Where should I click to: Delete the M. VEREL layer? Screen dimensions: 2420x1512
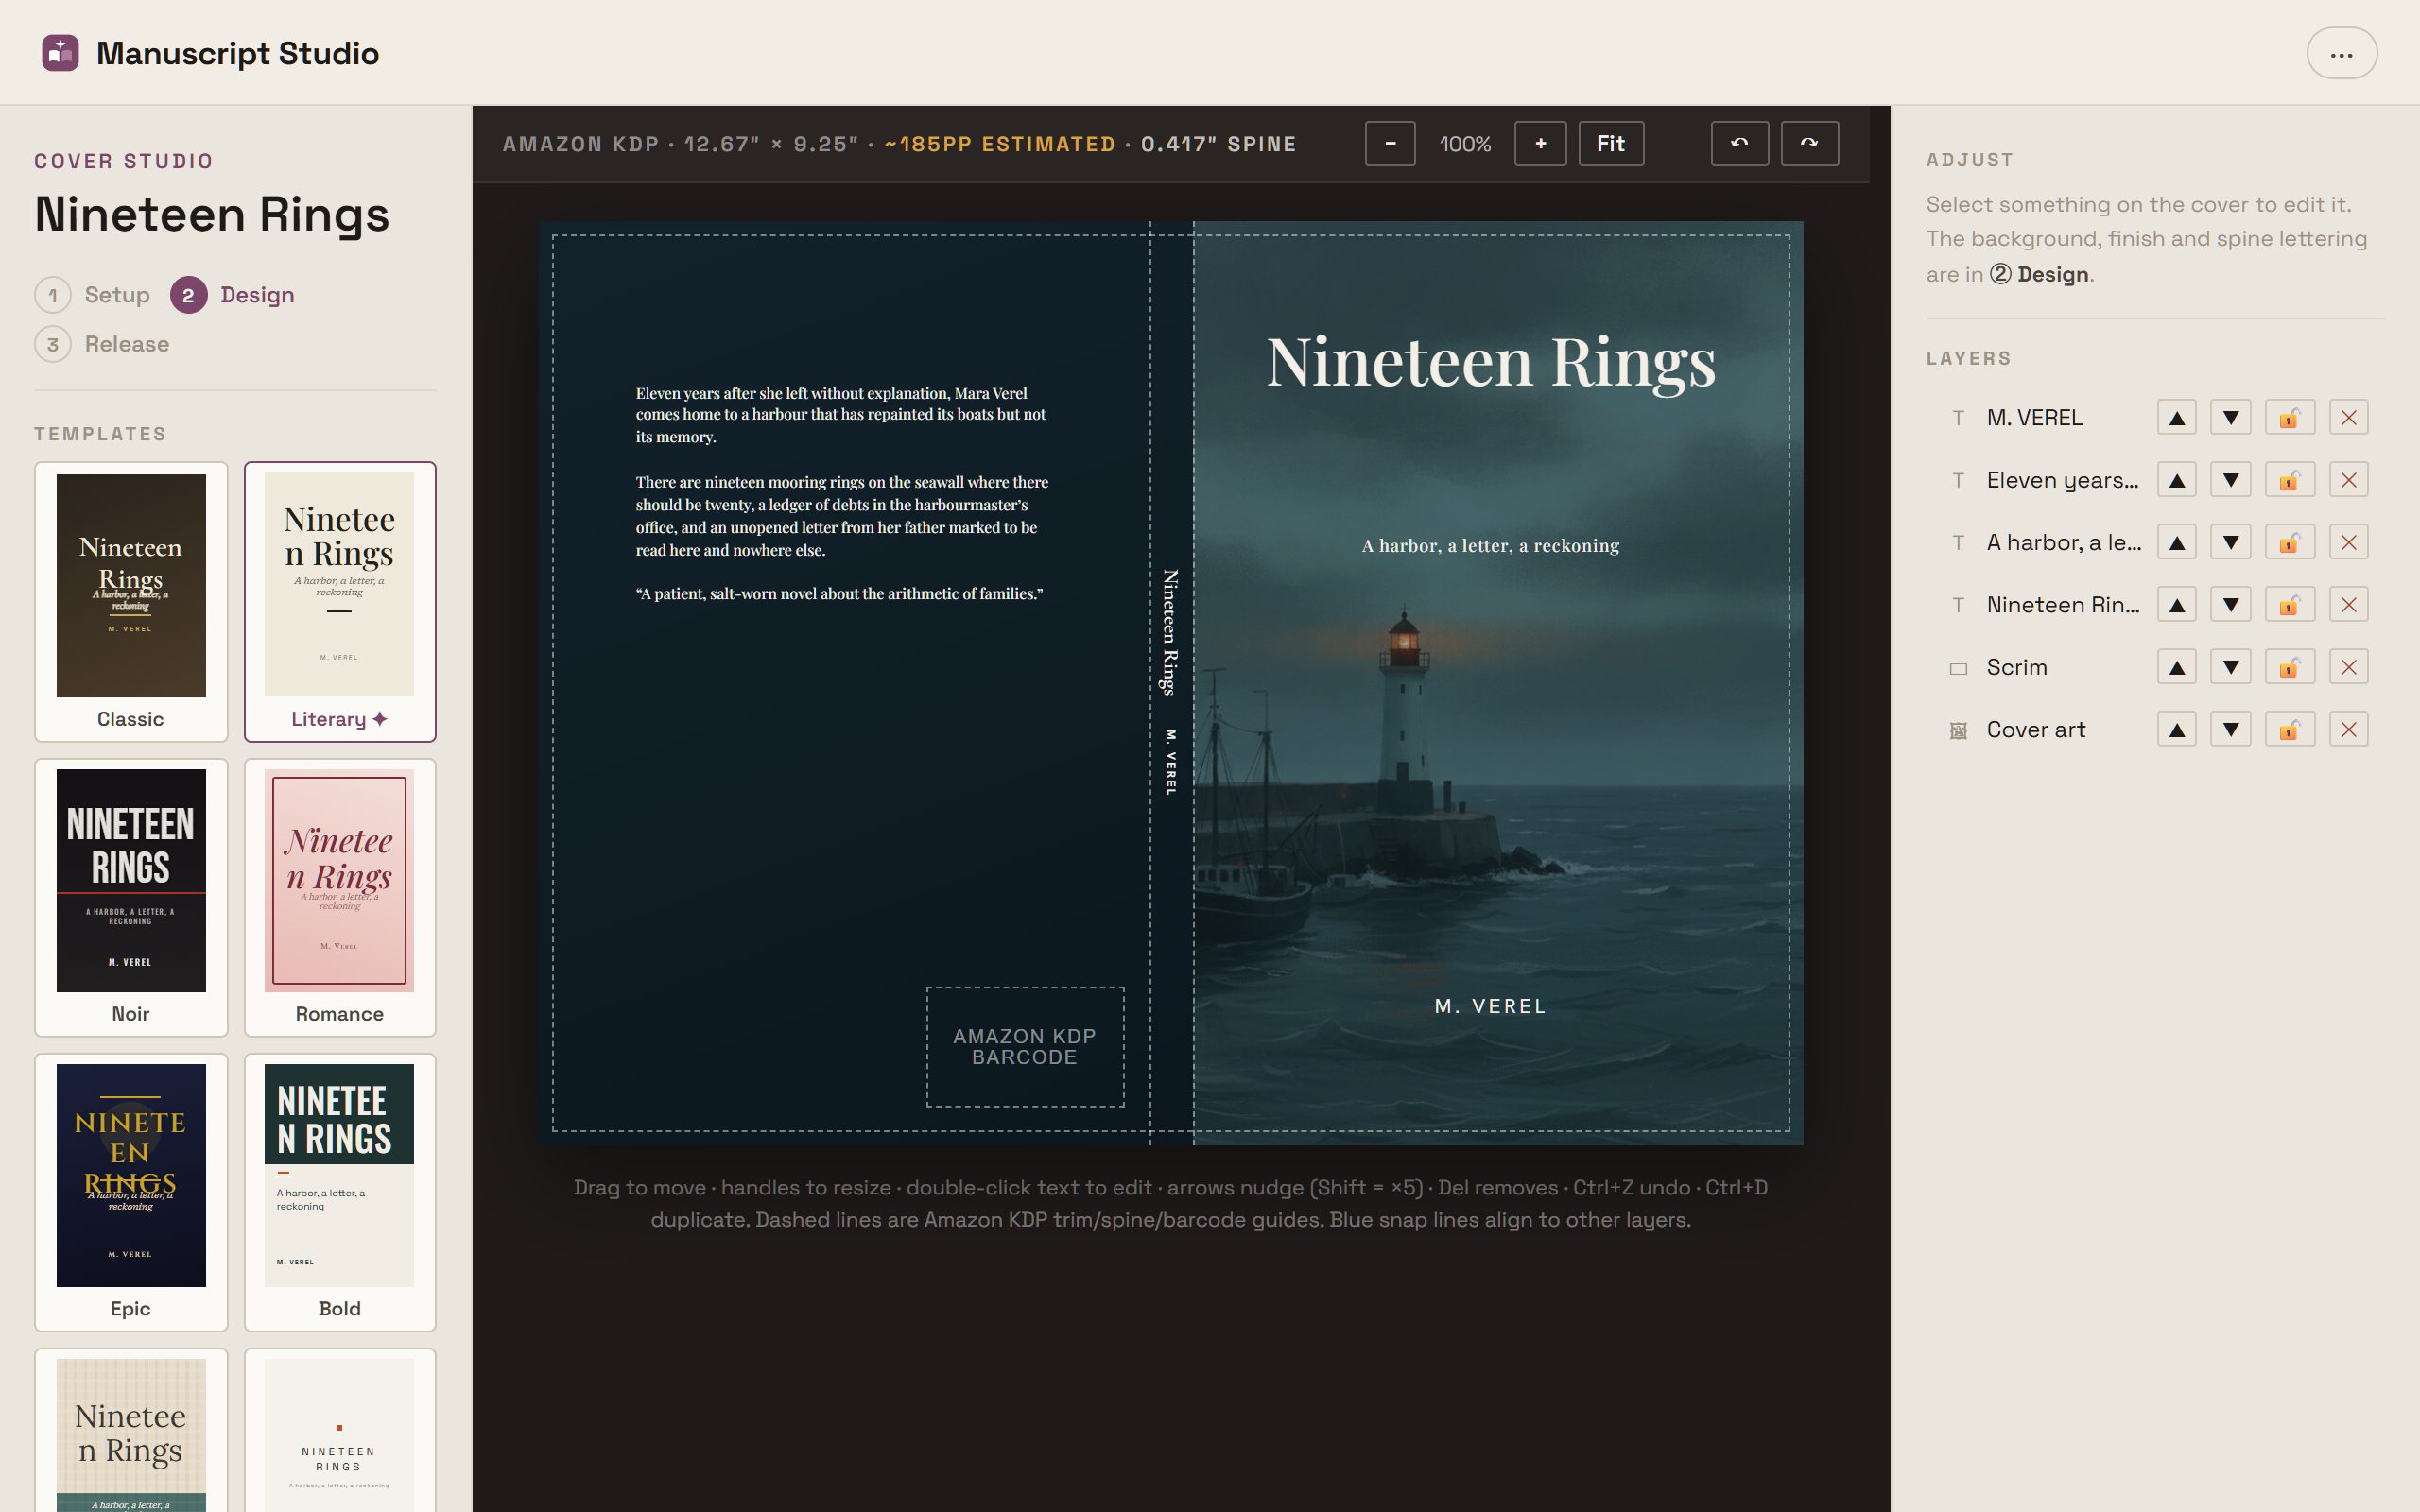coord(2349,418)
